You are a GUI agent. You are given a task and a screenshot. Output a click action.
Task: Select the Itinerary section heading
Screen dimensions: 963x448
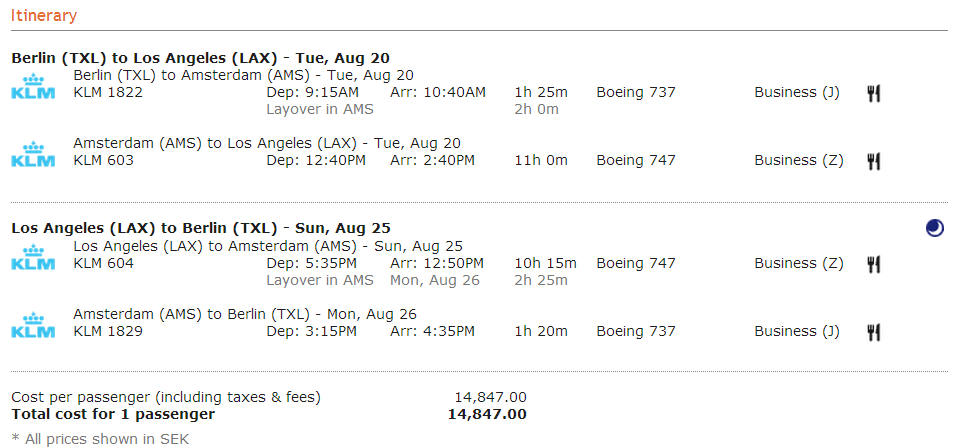pos(44,16)
